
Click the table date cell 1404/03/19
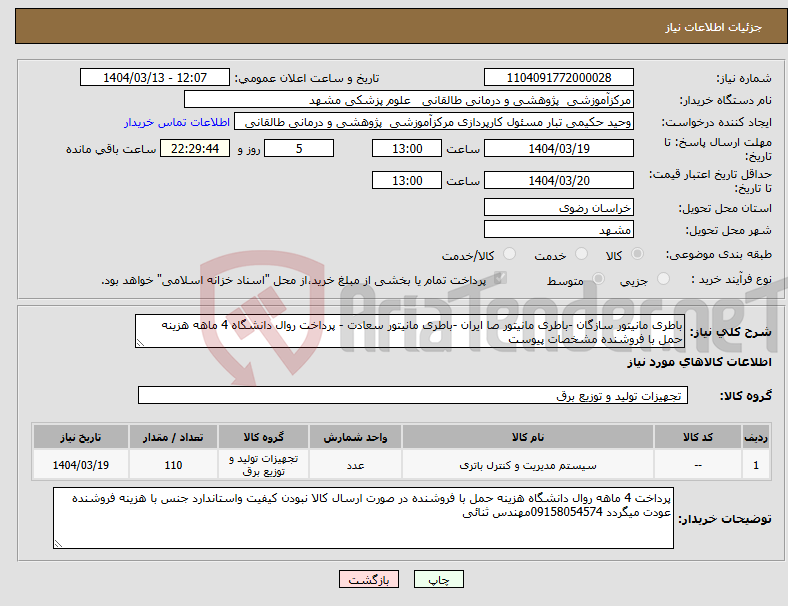click(80, 465)
